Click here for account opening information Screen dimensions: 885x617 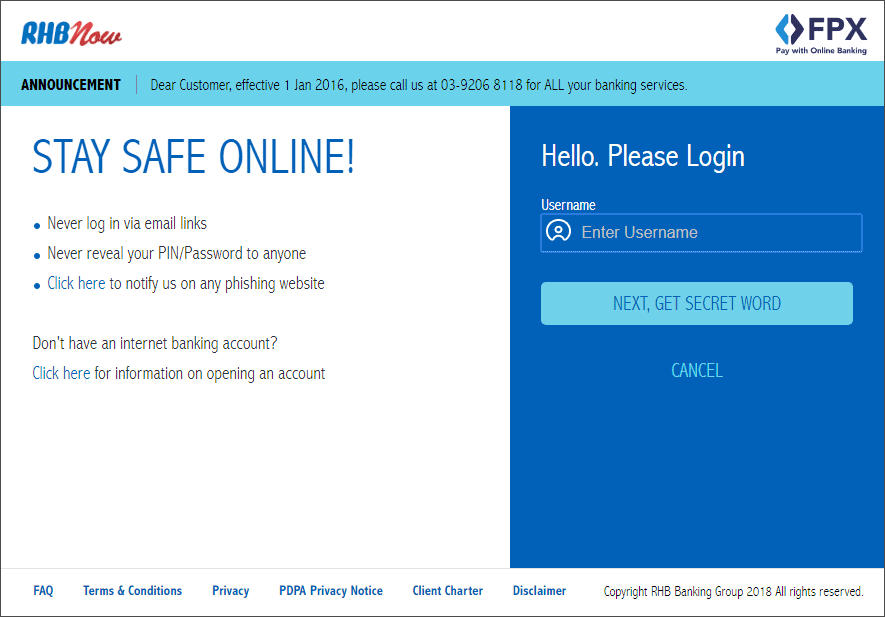click(x=60, y=373)
